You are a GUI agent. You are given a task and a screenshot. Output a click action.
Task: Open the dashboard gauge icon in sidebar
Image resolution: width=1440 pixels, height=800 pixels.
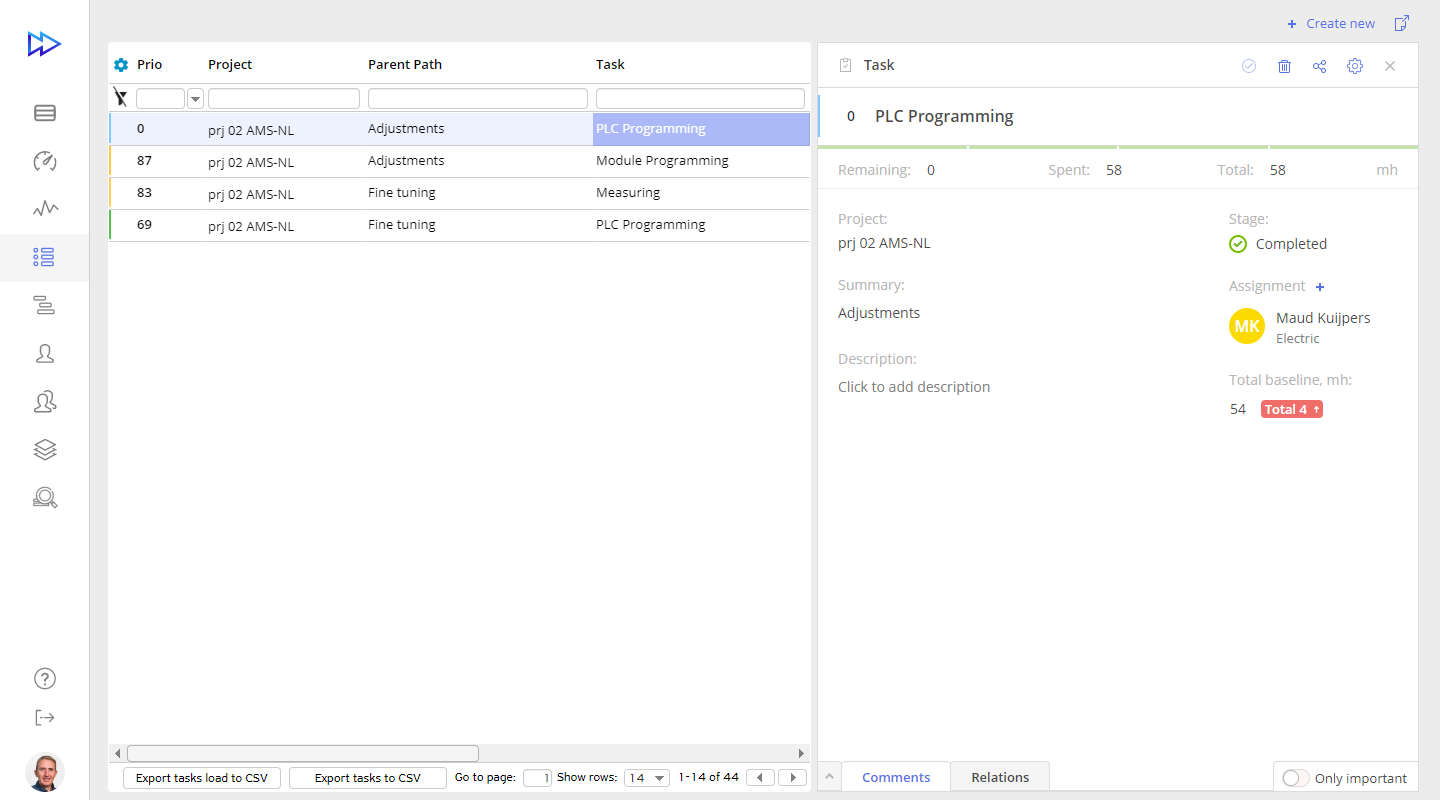tap(44, 161)
